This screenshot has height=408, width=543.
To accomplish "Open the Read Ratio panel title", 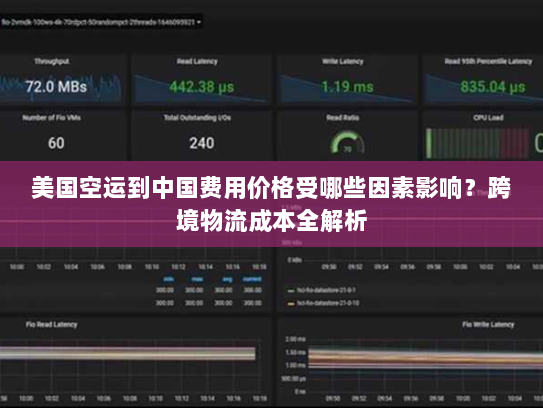I will [343, 117].
